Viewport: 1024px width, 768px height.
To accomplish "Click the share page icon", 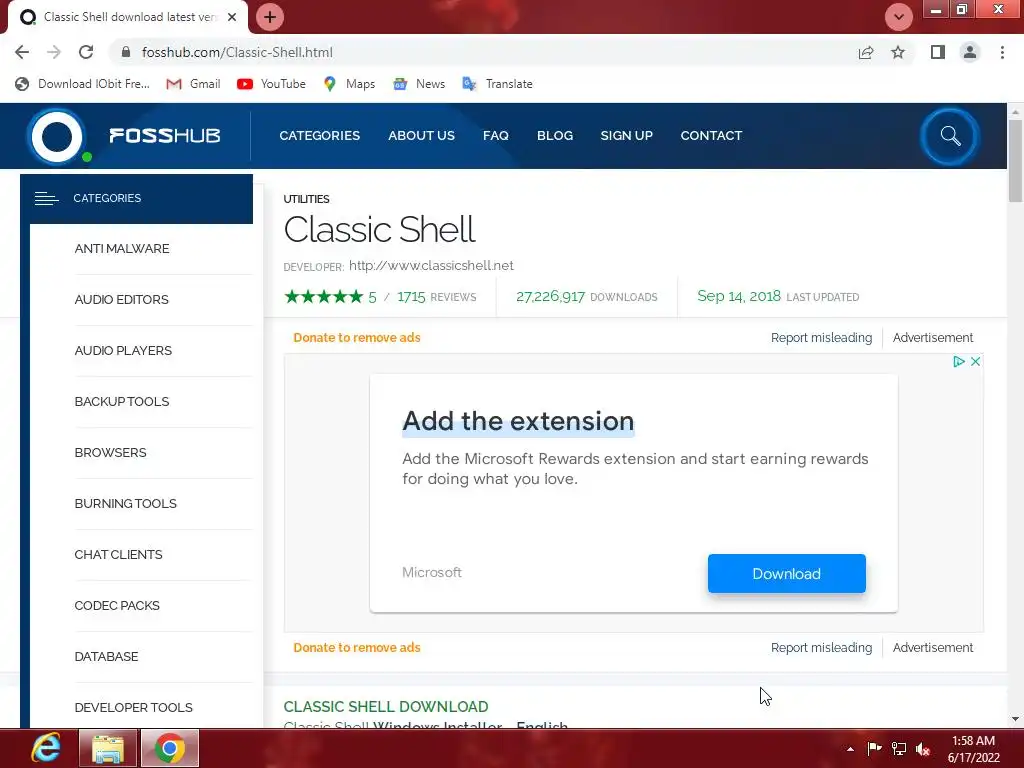I will tap(866, 52).
